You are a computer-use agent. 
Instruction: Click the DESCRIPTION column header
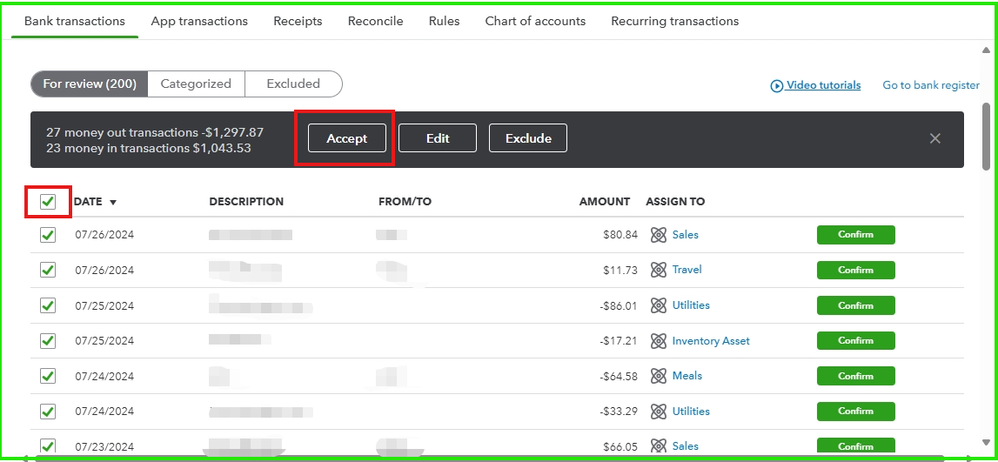tap(246, 202)
